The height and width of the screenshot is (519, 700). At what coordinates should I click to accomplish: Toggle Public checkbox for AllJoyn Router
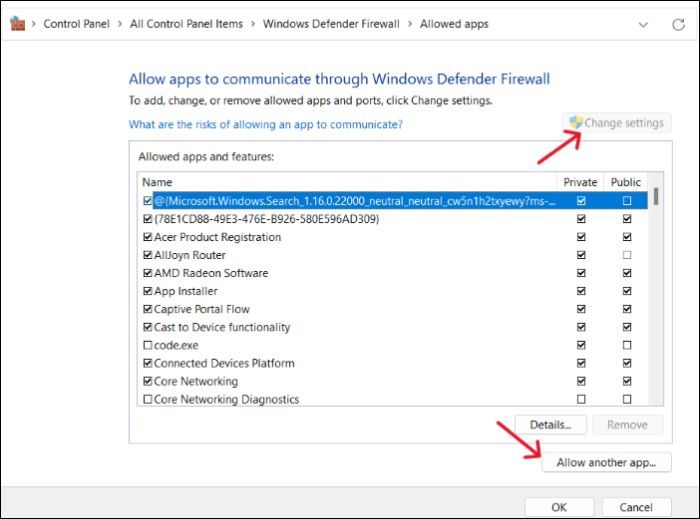click(627, 255)
